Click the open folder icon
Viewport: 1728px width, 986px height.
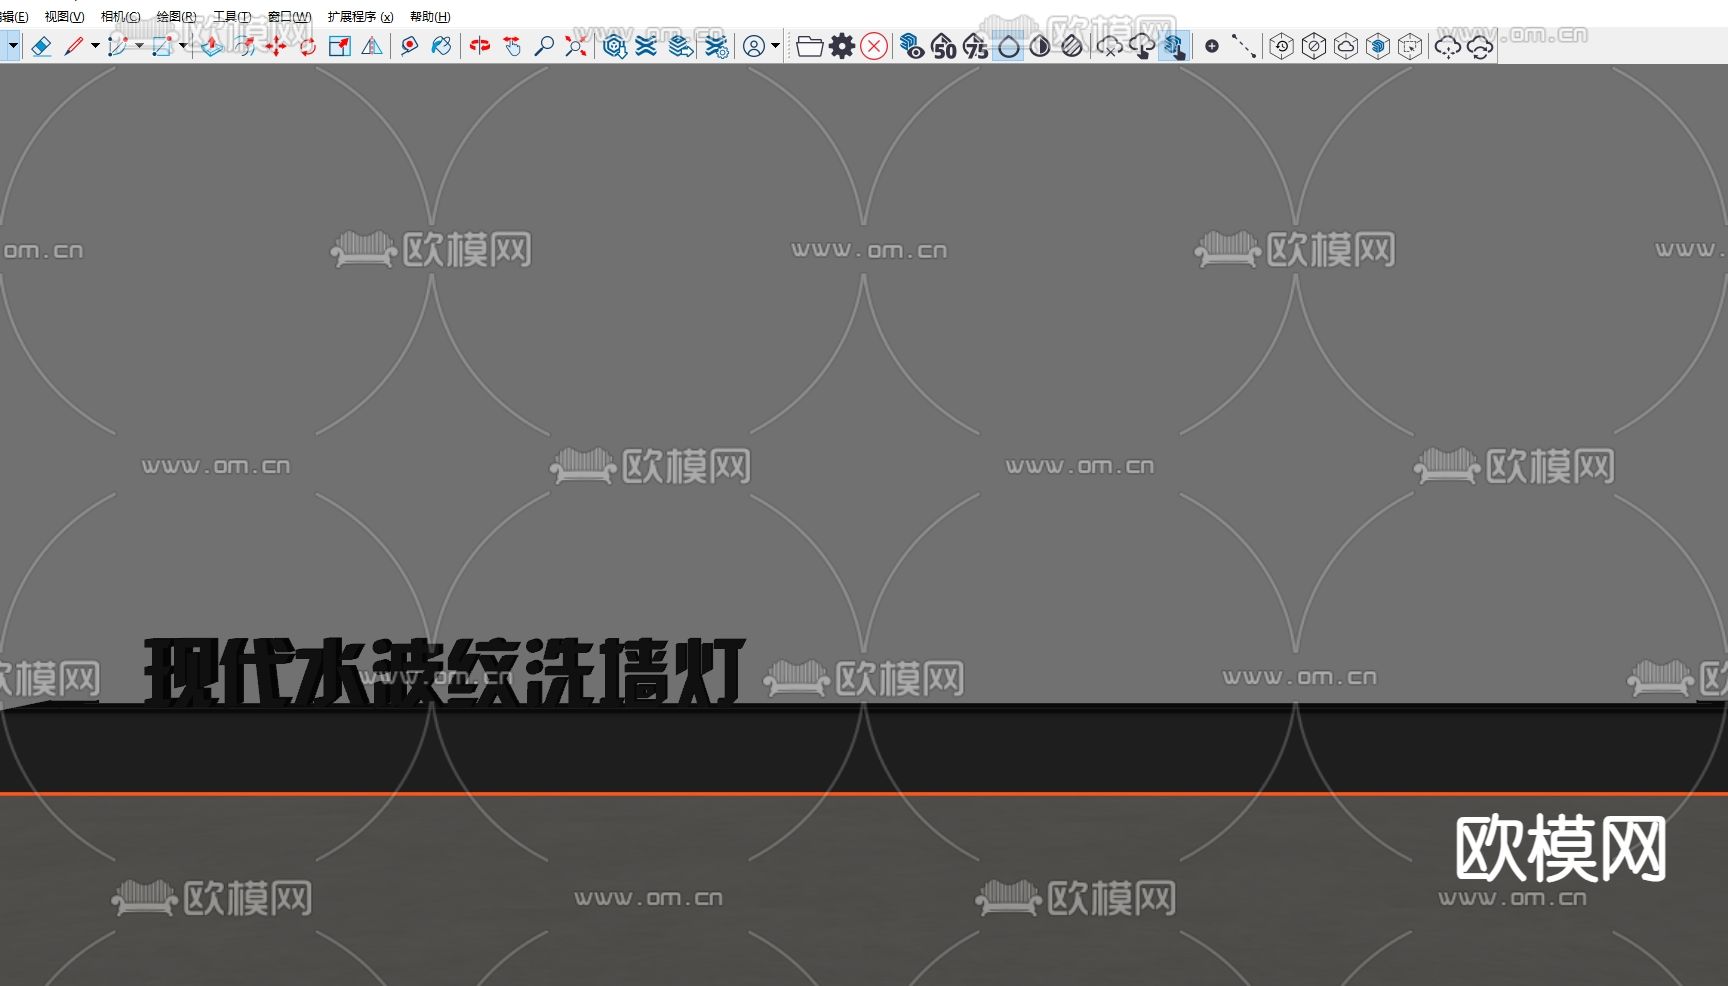pos(810,46)
